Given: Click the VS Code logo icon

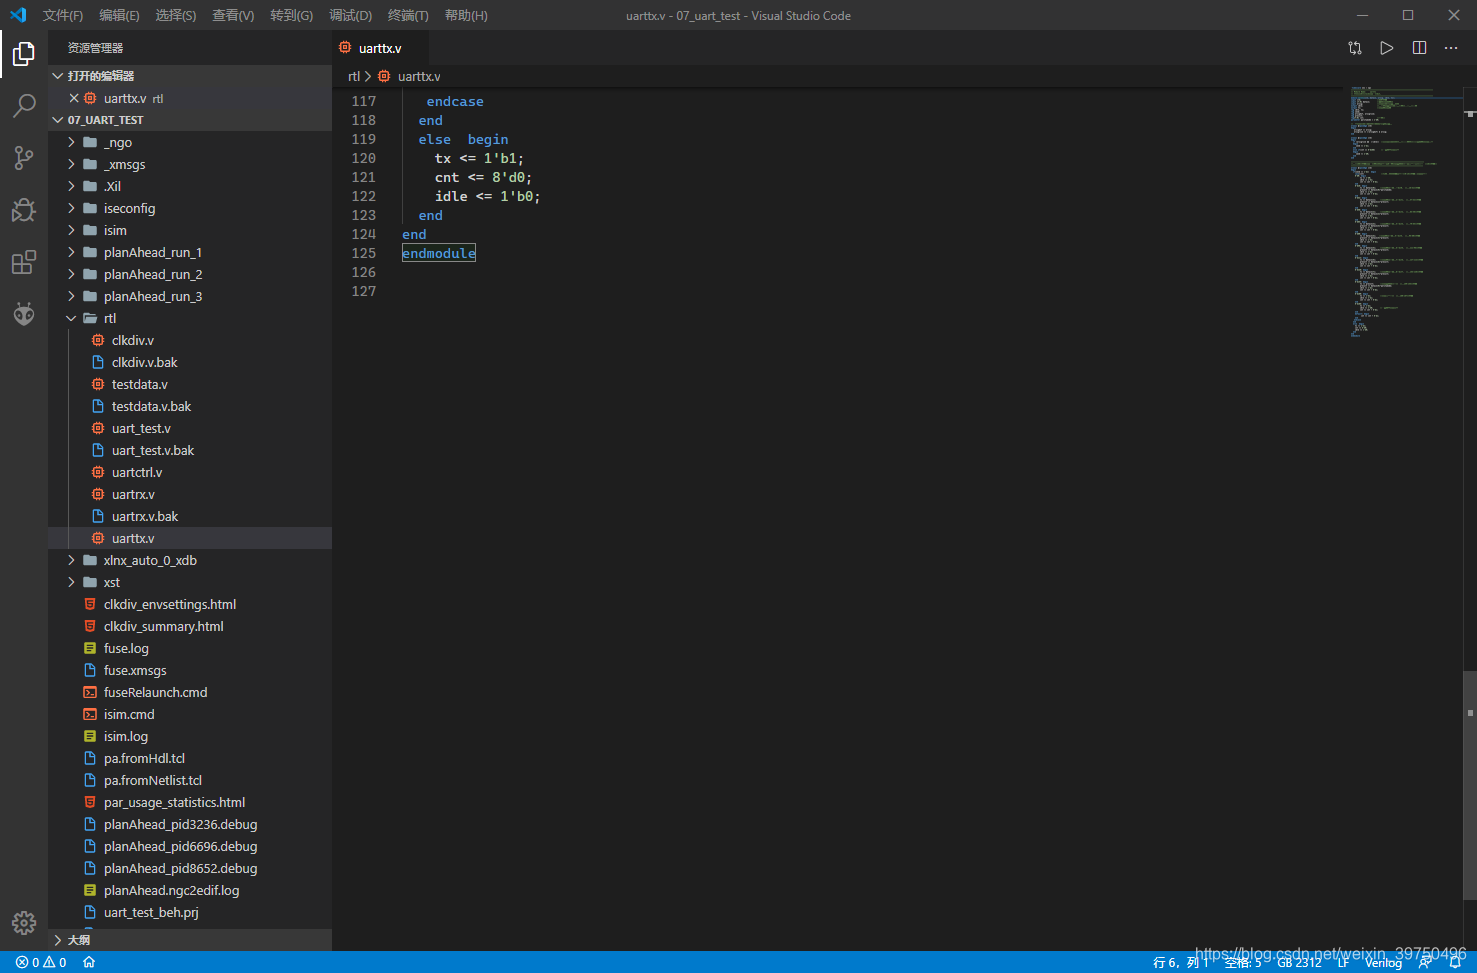Looking at the screenshot, I should pos(18,15).
